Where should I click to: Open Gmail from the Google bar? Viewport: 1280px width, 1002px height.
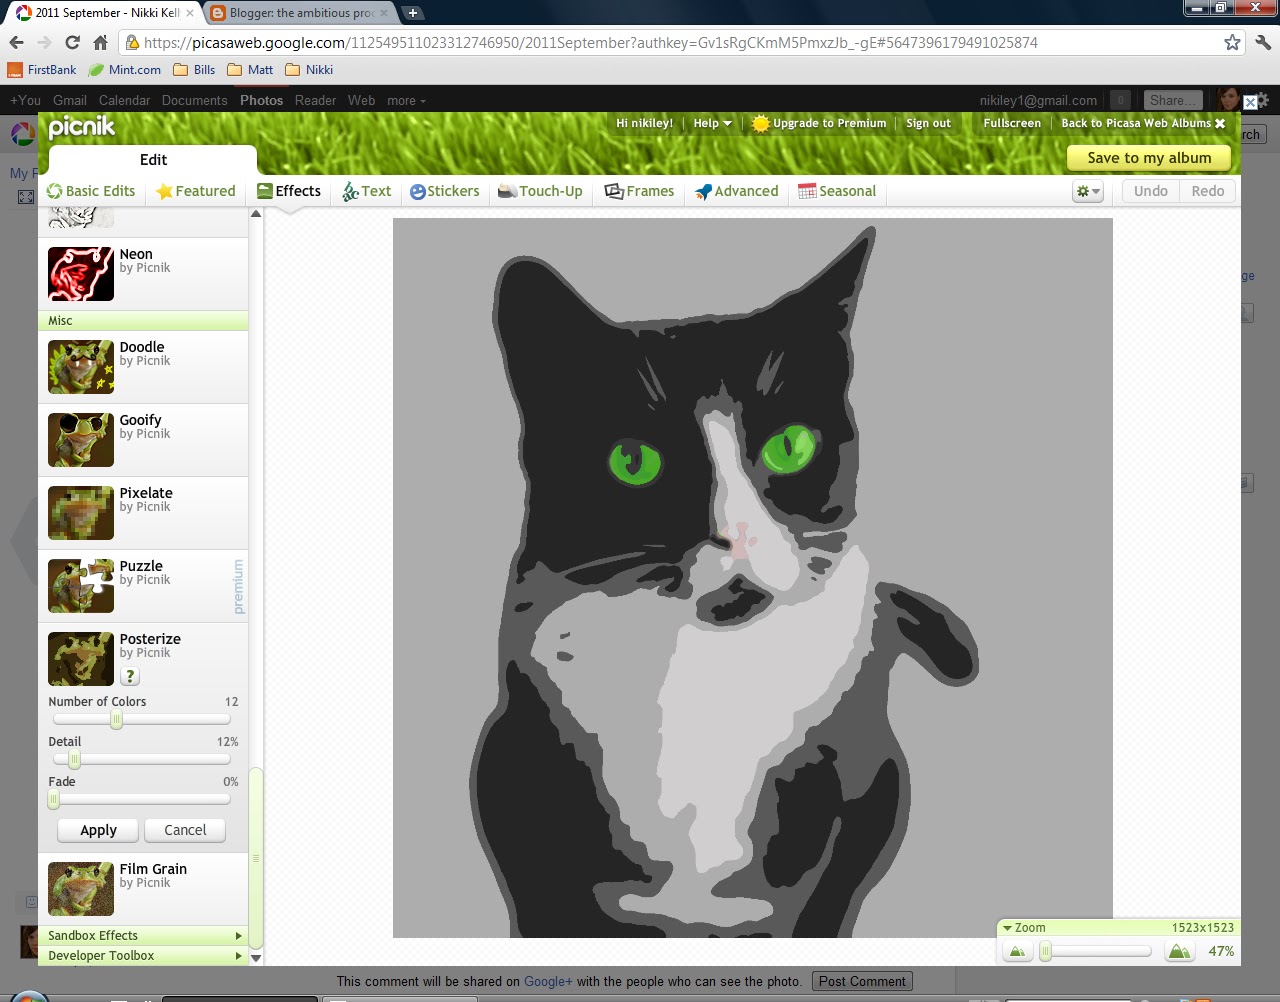coord(70,100)
